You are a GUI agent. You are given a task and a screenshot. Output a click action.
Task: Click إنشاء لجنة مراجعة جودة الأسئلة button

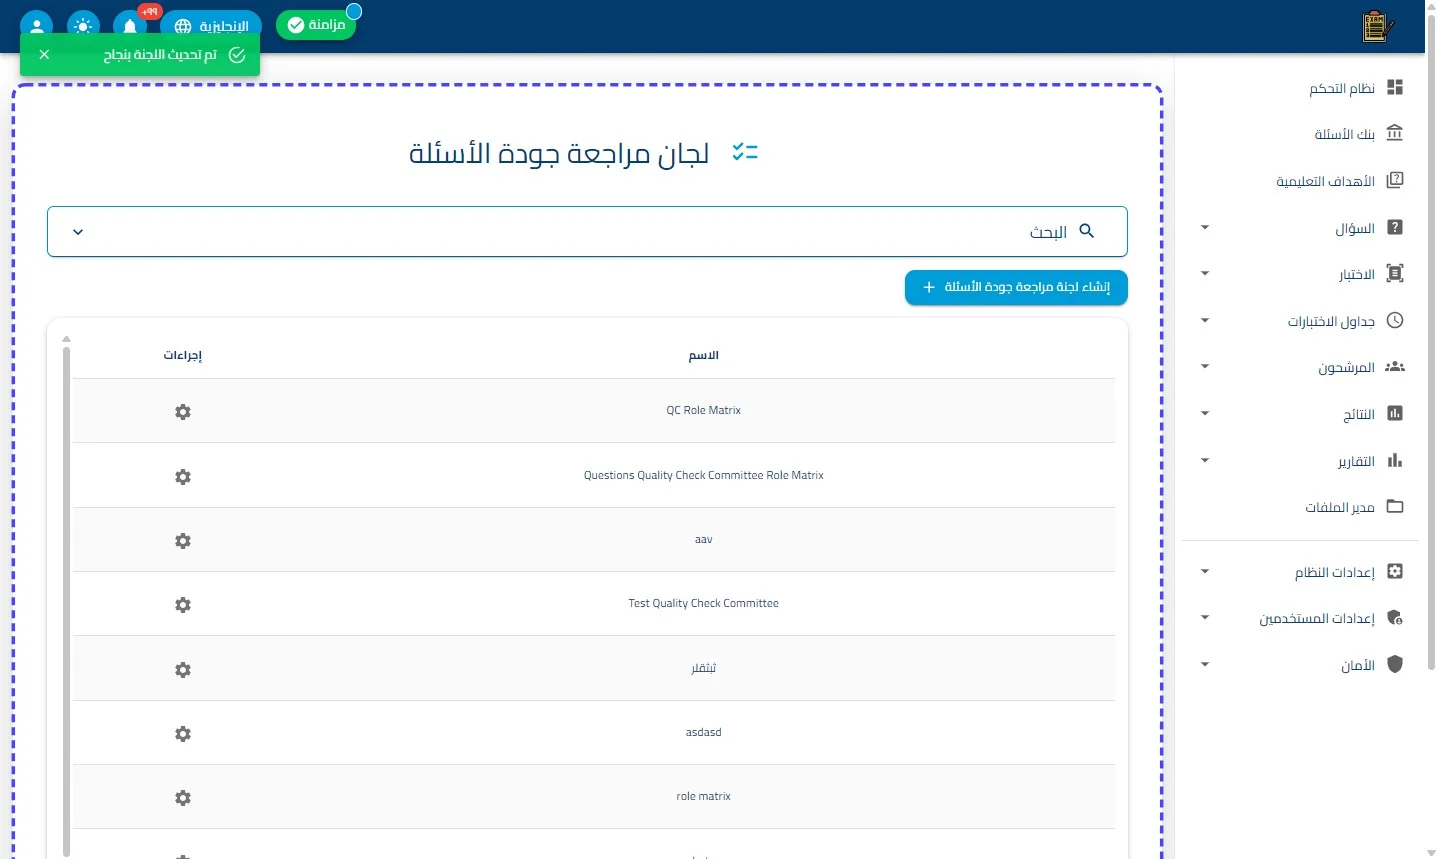tap(1016, 287)
